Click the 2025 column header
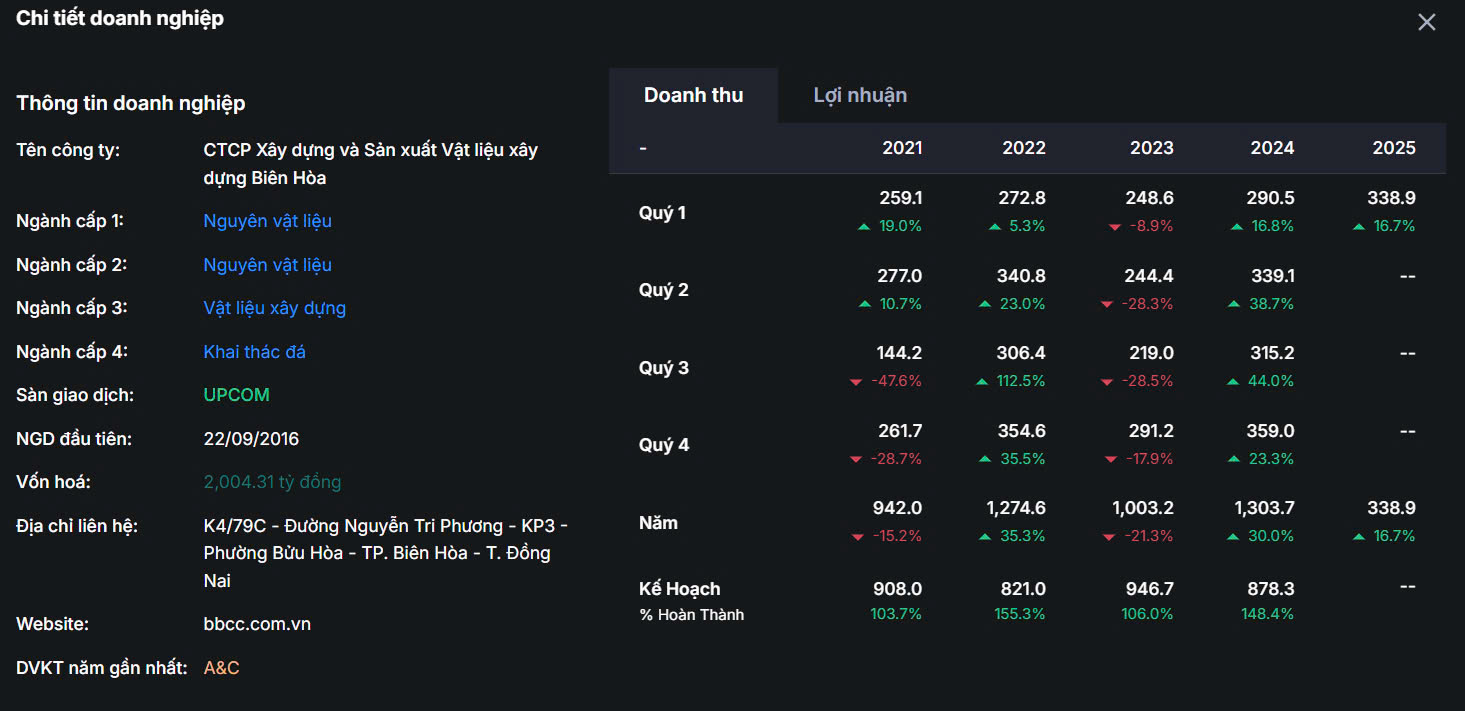The width and height of the screenshot is (1465, 711). click(x=1393, y=148)
